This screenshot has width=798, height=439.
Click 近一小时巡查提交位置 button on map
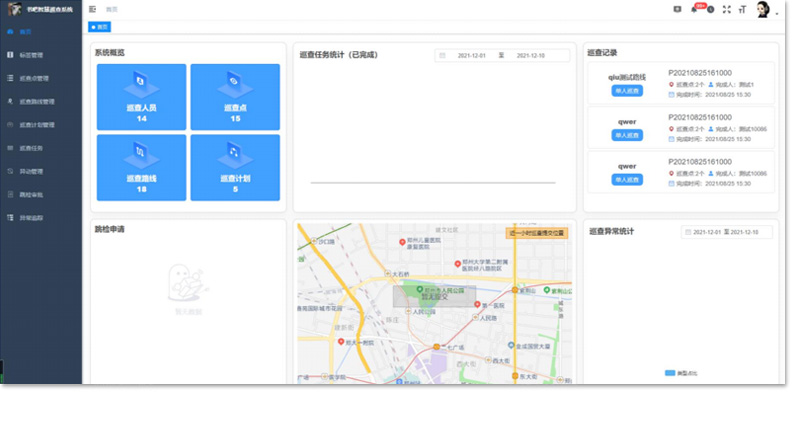(537, 232)
